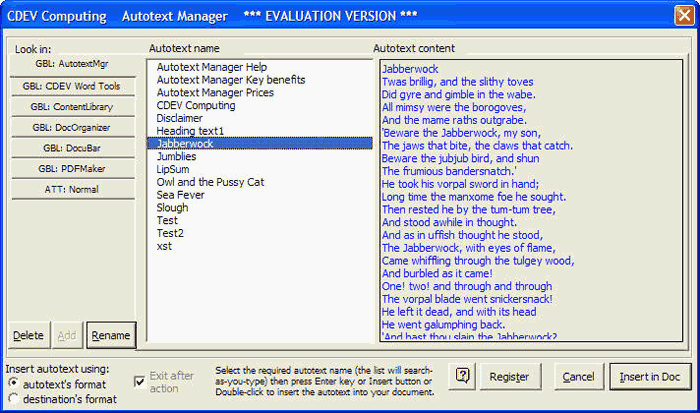700x413 pixels.
Task: Switch to GBL: CDEV Word Tools location
Action: [72, 86]
